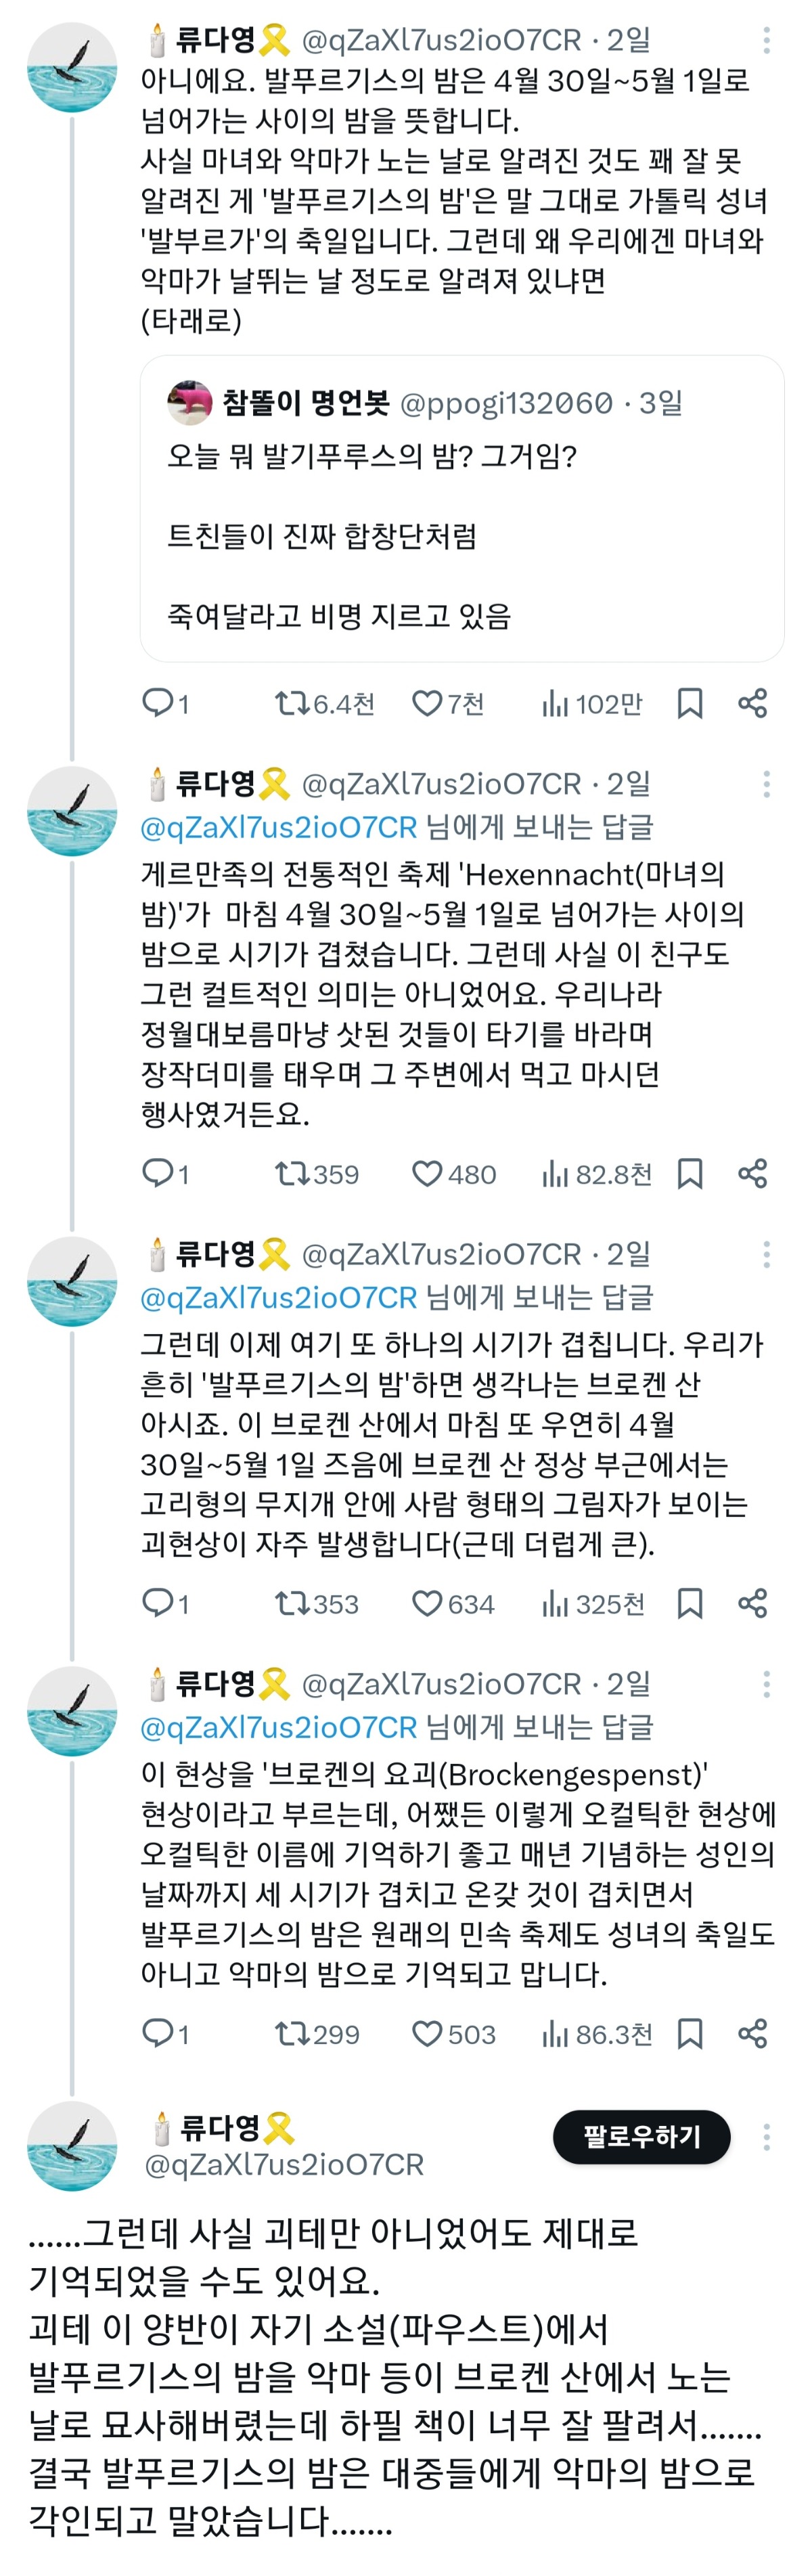Bookmark the Brockengespenst tweet

690,2033
